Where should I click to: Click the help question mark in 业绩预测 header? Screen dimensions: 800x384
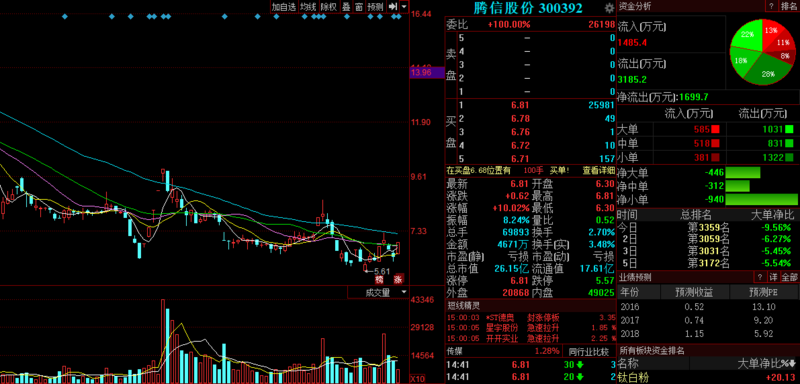[760, 277]
